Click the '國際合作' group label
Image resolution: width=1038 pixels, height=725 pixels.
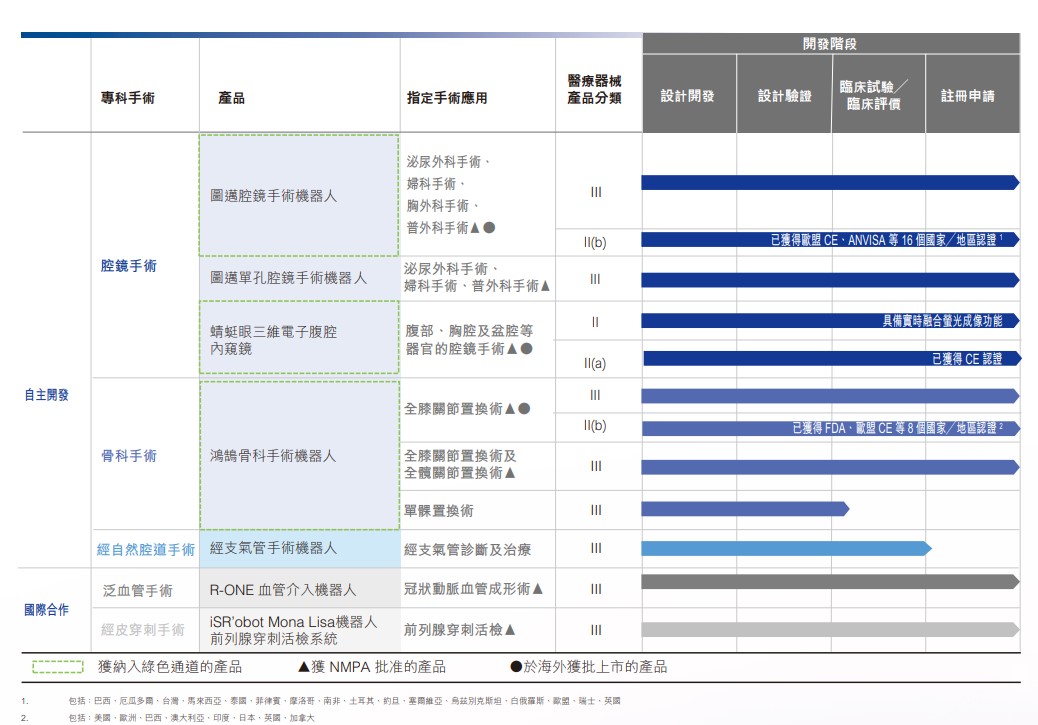click(46, 610)
